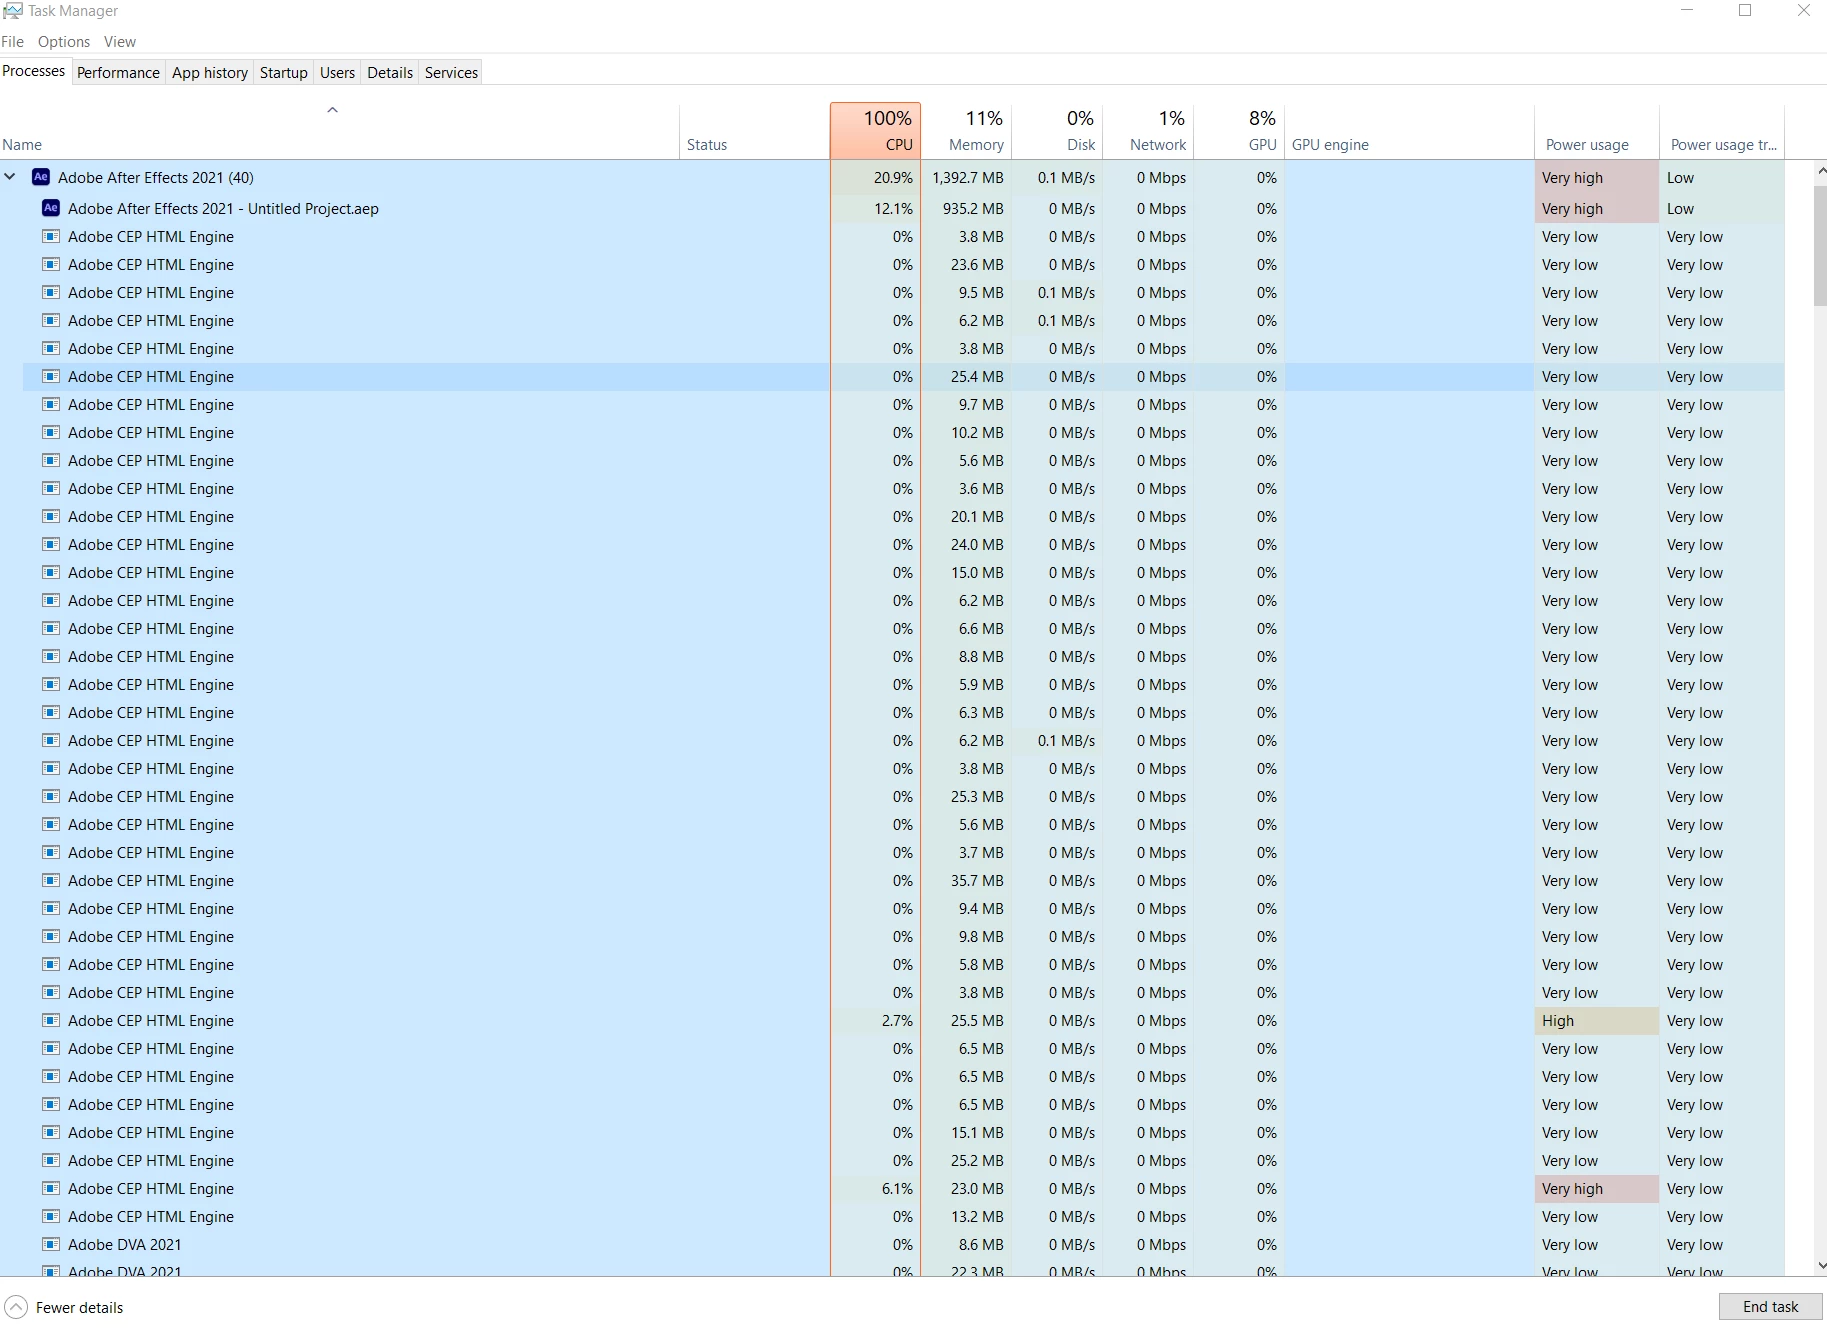The width and height of the screenshot is (1827, 1332).
Task: Click the CEP HTML Engine icon in the 35.7 MB row
Action: click(x=50, y=881)
